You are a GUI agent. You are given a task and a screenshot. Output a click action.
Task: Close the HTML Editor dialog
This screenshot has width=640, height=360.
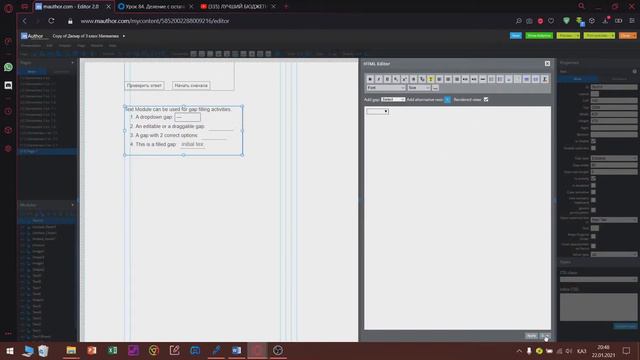click(x=547, y=64)
